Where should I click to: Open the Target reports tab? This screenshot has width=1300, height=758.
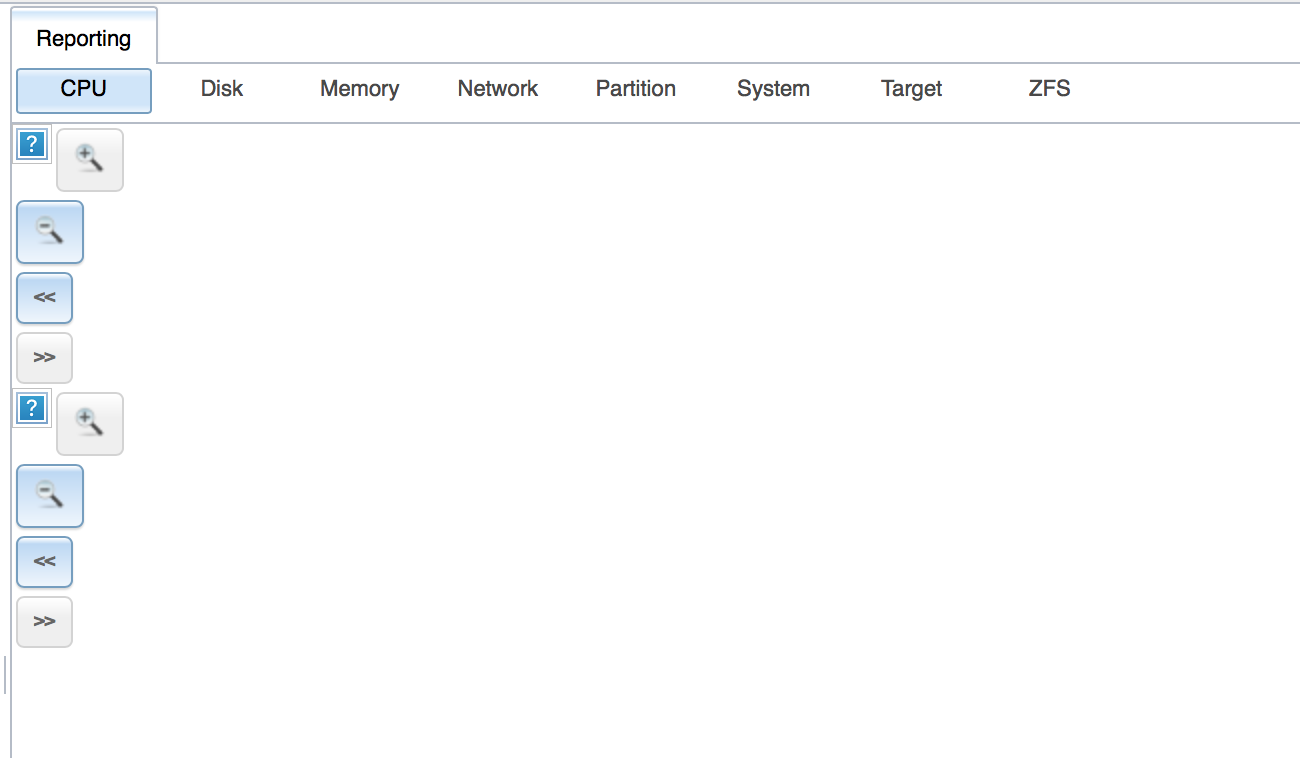tap(912, 89)
